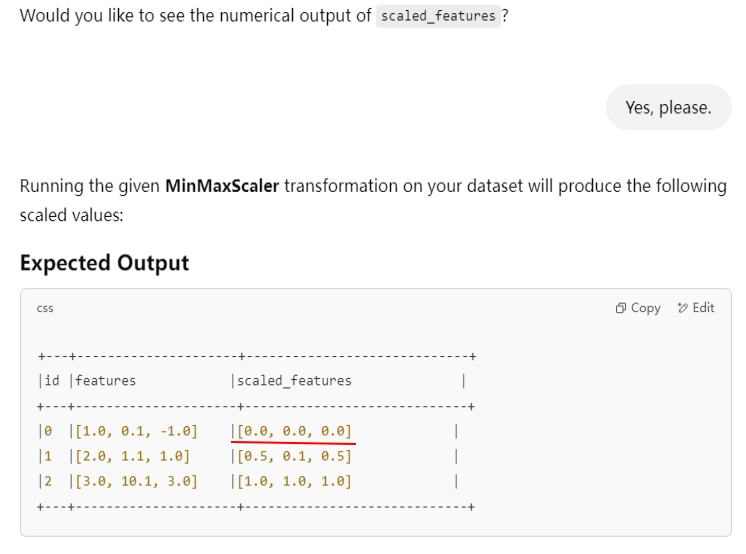This screenshot has width=746, height=554.
Task: Click the Edit pencil icon
Action: pyautogui.click(x=683, y=308)
